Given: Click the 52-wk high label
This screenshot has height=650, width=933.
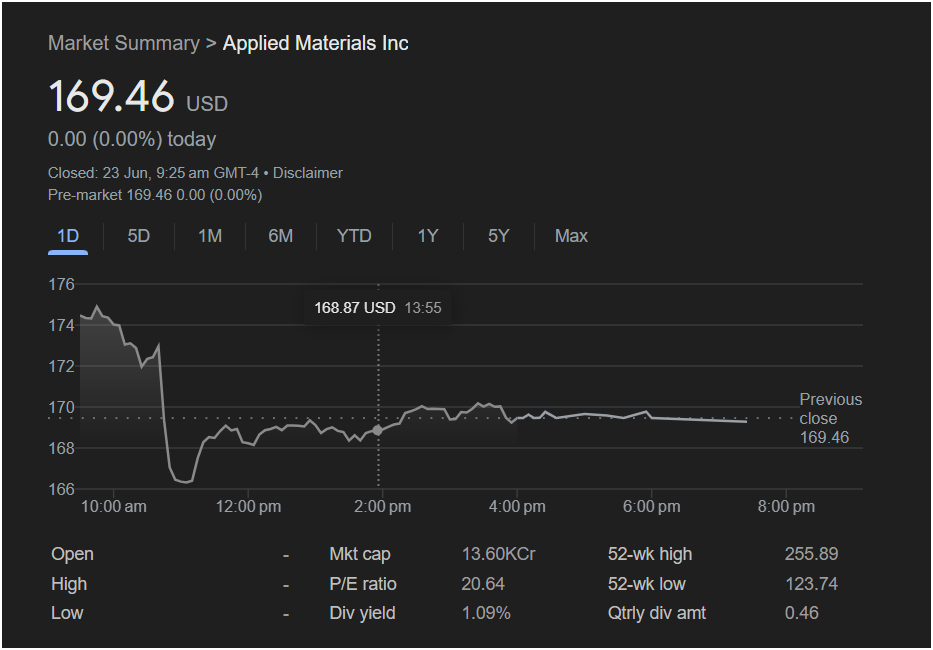Looking at the screenshot, I should coord(650,554).
